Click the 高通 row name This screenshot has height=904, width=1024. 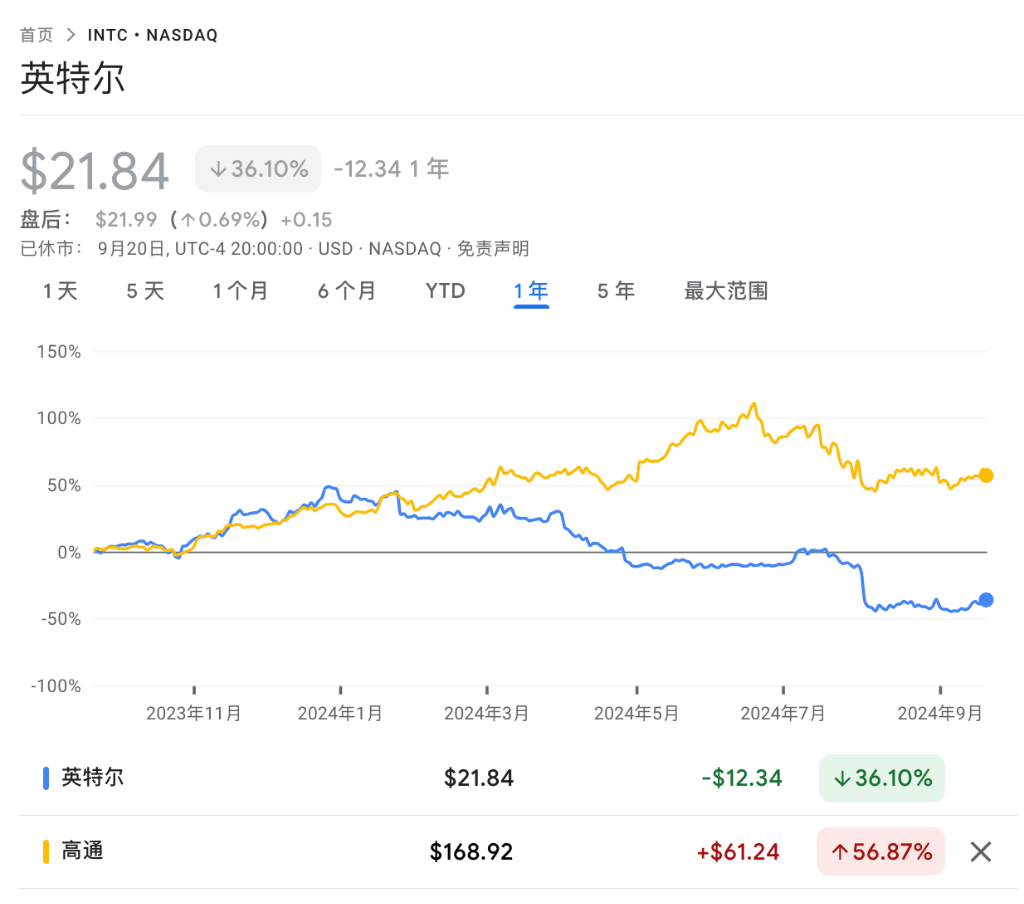coord(82,851)
